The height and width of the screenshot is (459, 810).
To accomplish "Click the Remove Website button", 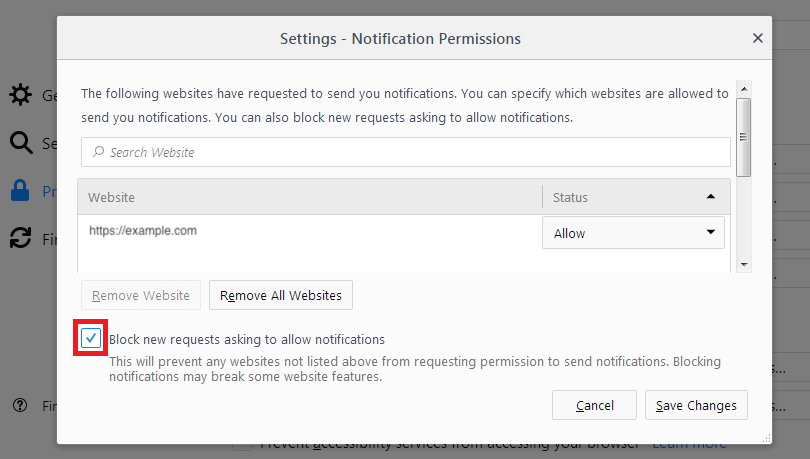I will click(141, 295).
